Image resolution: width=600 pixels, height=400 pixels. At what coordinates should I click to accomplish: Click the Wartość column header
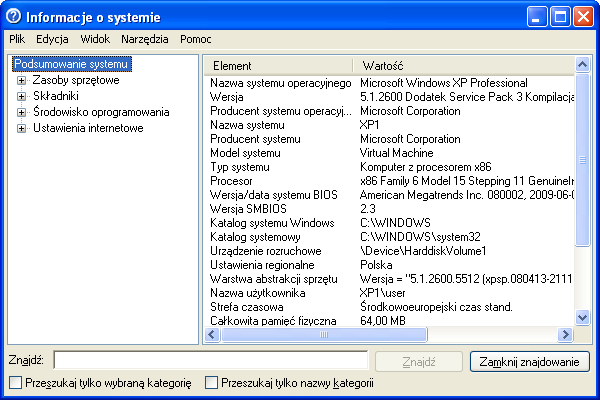(463, 66)
